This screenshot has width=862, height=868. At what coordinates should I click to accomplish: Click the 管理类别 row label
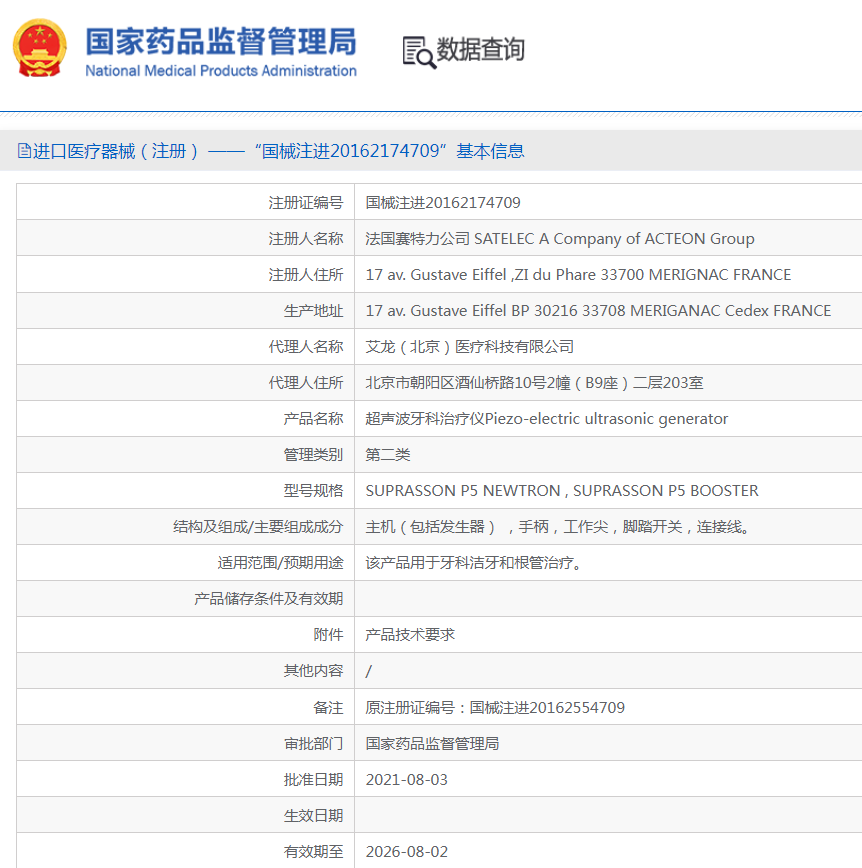pos(314,454)
